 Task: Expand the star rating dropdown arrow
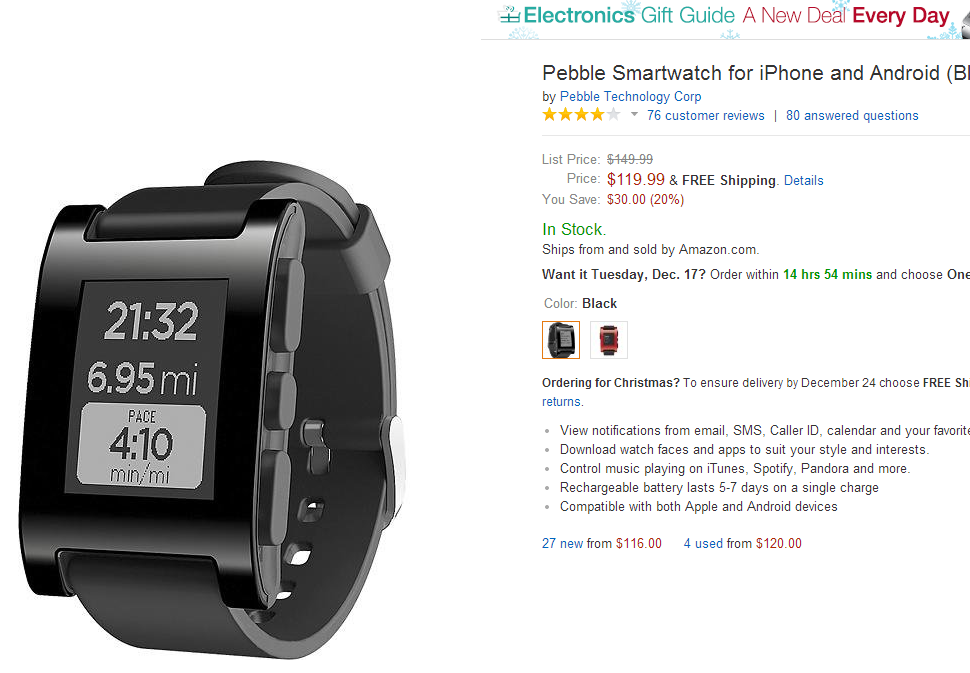pos(634,114)
